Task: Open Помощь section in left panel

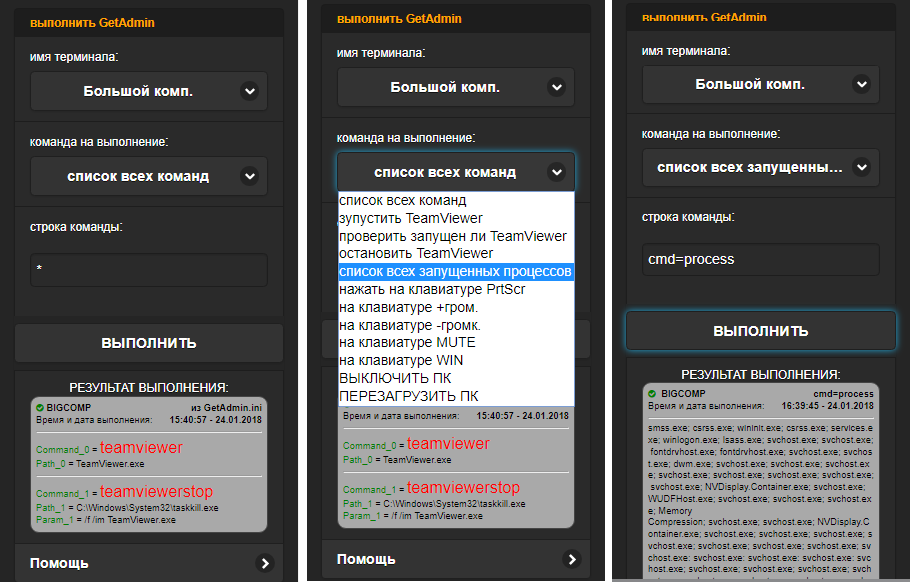Action: click(149, 563)
